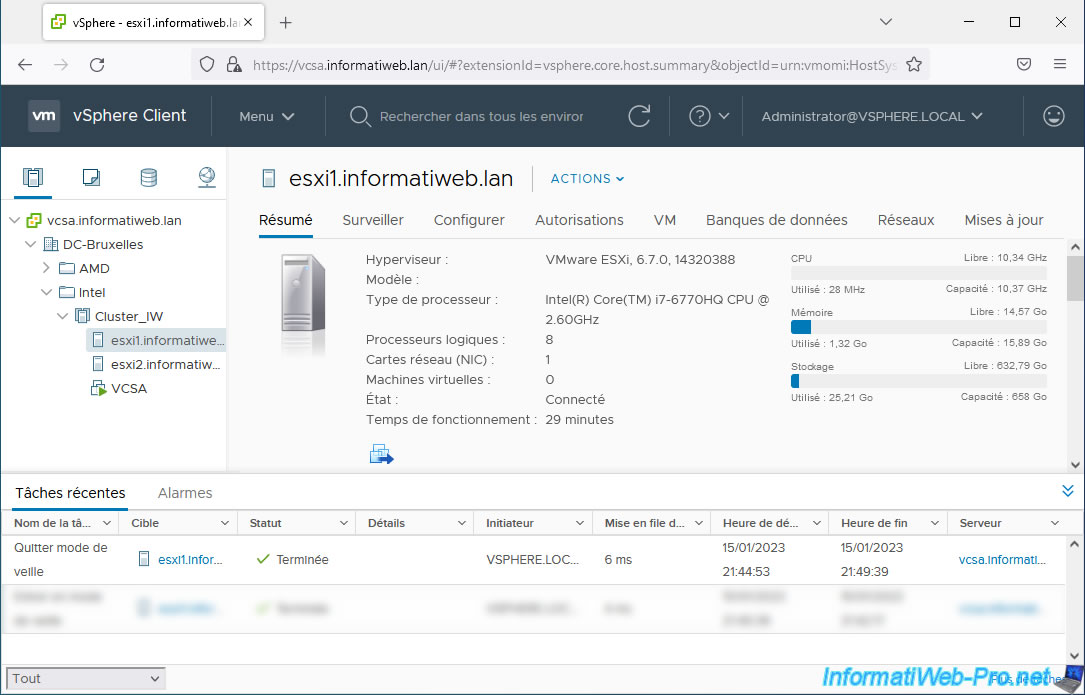Image resolution: width=1085 pixels, height=695 pixels.
Task: Click the site security lock icon
Action: pyautogui.click(x=234, y=64)
